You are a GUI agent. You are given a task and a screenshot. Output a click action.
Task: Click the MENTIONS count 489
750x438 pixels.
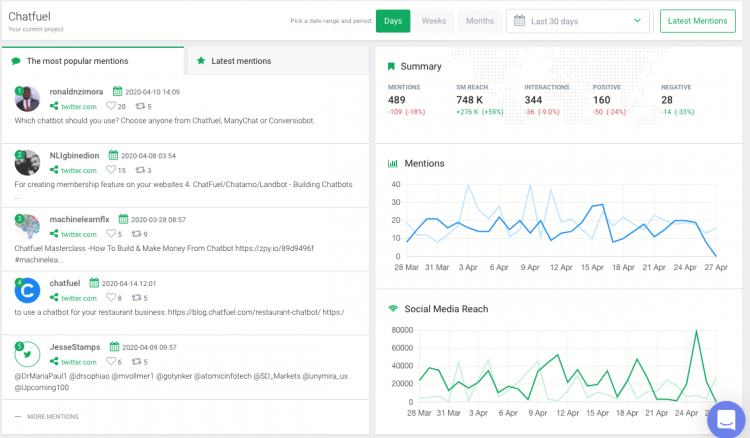click(397, 100)
